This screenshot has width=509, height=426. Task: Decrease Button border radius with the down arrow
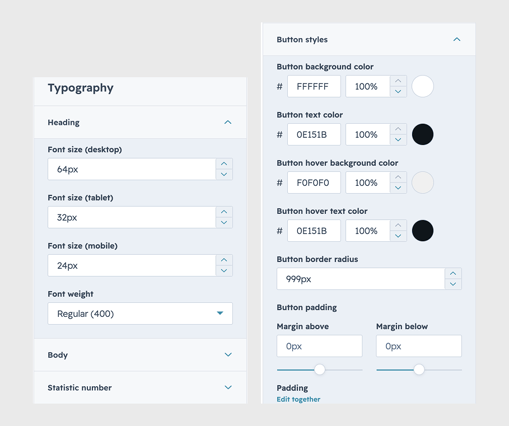453,284
